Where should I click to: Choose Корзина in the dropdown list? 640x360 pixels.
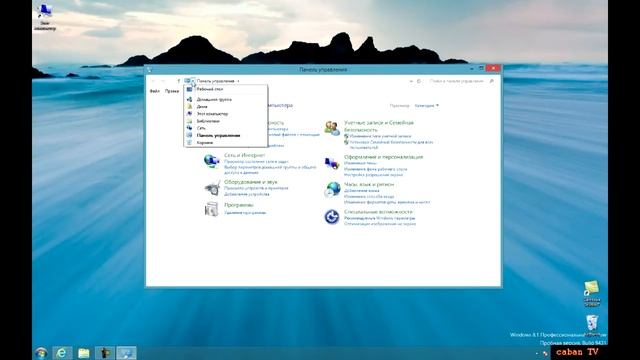tap(226, 142)
